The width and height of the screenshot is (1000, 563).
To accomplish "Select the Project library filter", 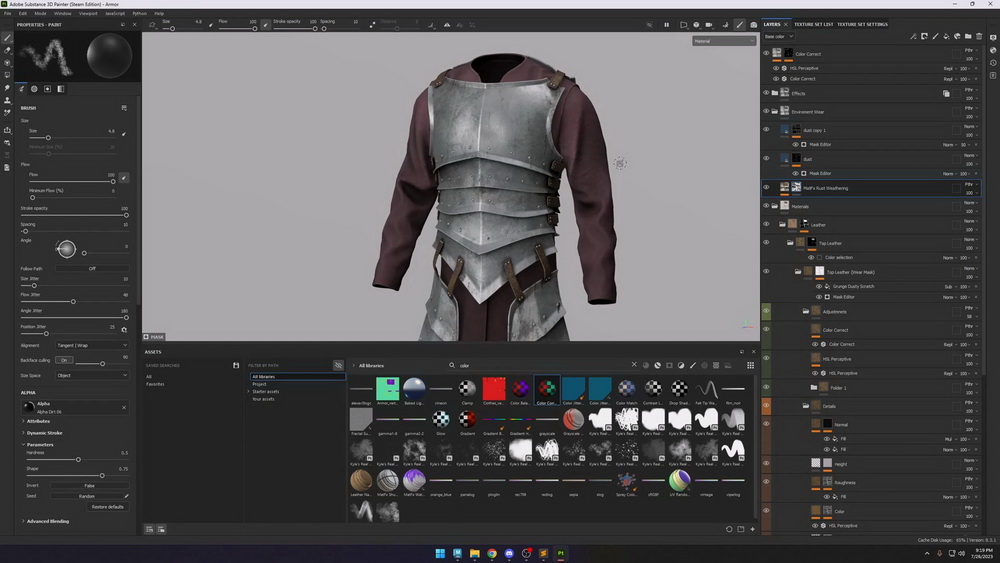I will click(260, 384).
